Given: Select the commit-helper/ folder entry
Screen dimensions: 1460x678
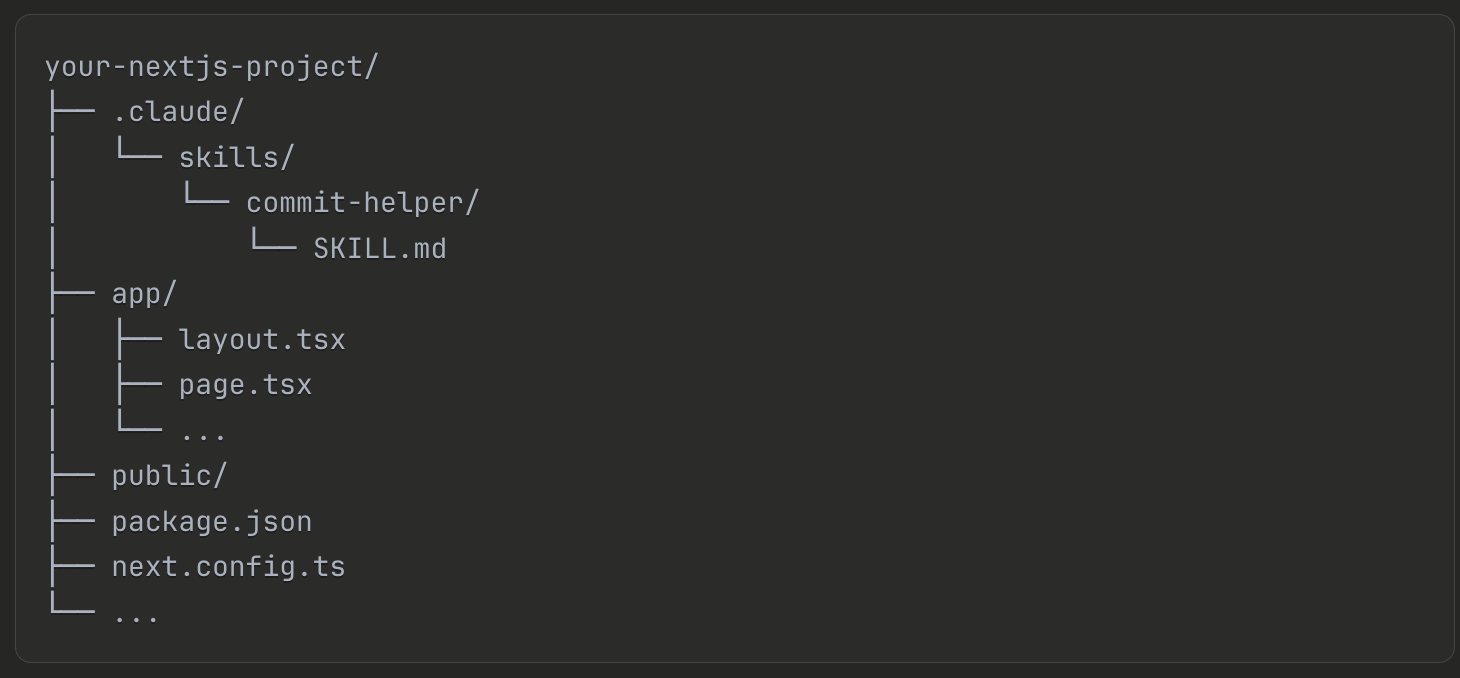Looking at the screenshot, I should (363, 203).
